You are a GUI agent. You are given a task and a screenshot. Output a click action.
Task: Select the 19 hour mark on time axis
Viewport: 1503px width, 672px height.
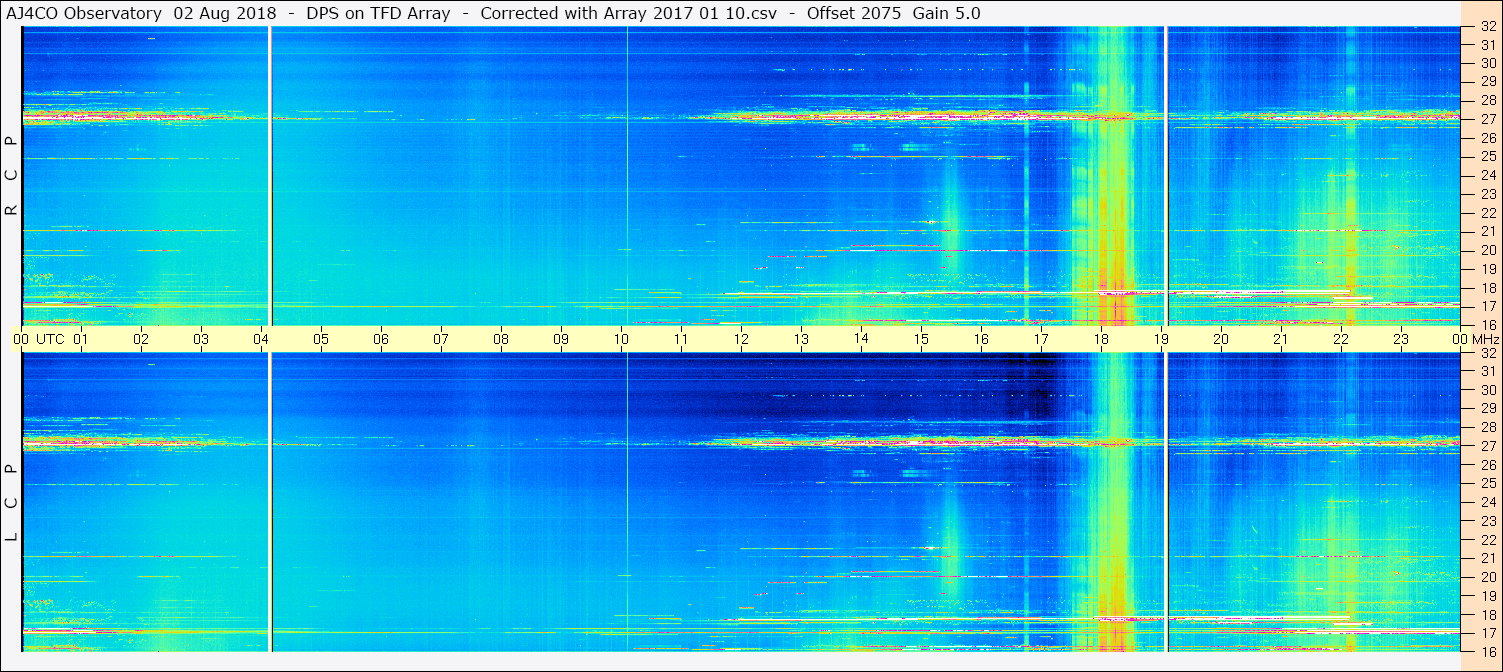pyautogui.click(x=1161, y=339)
